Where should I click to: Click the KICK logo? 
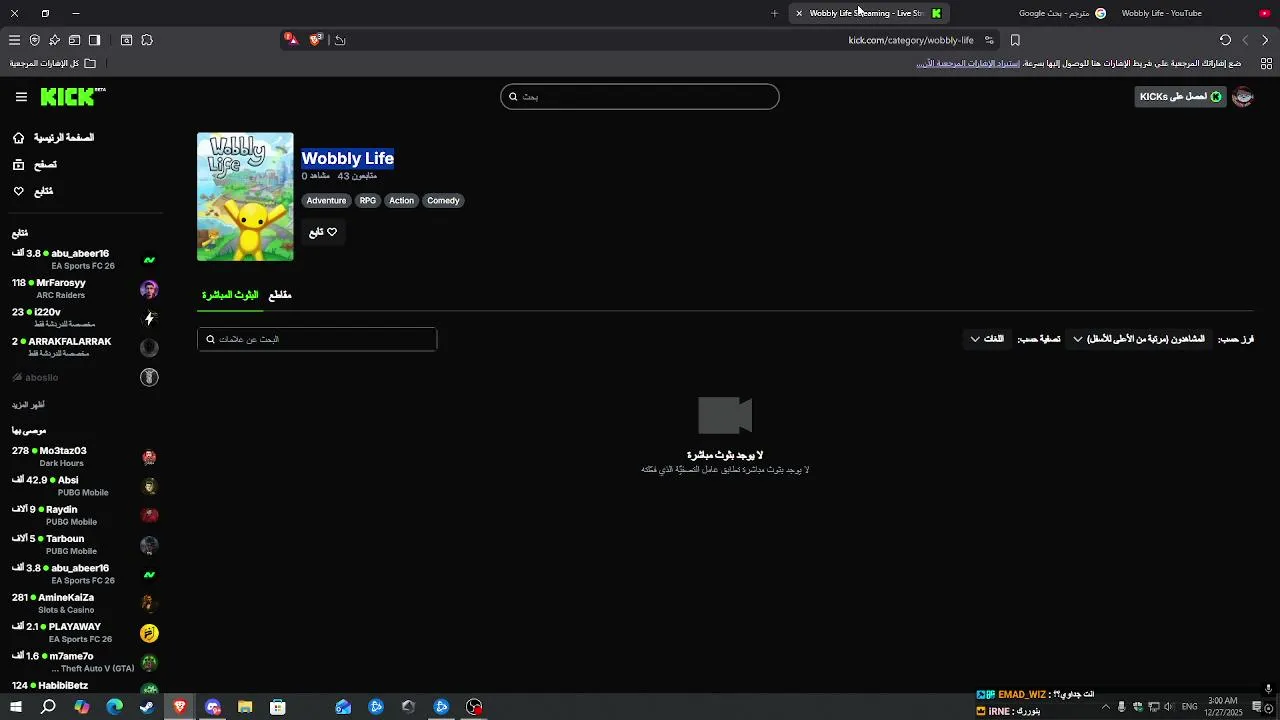[72, 97]
